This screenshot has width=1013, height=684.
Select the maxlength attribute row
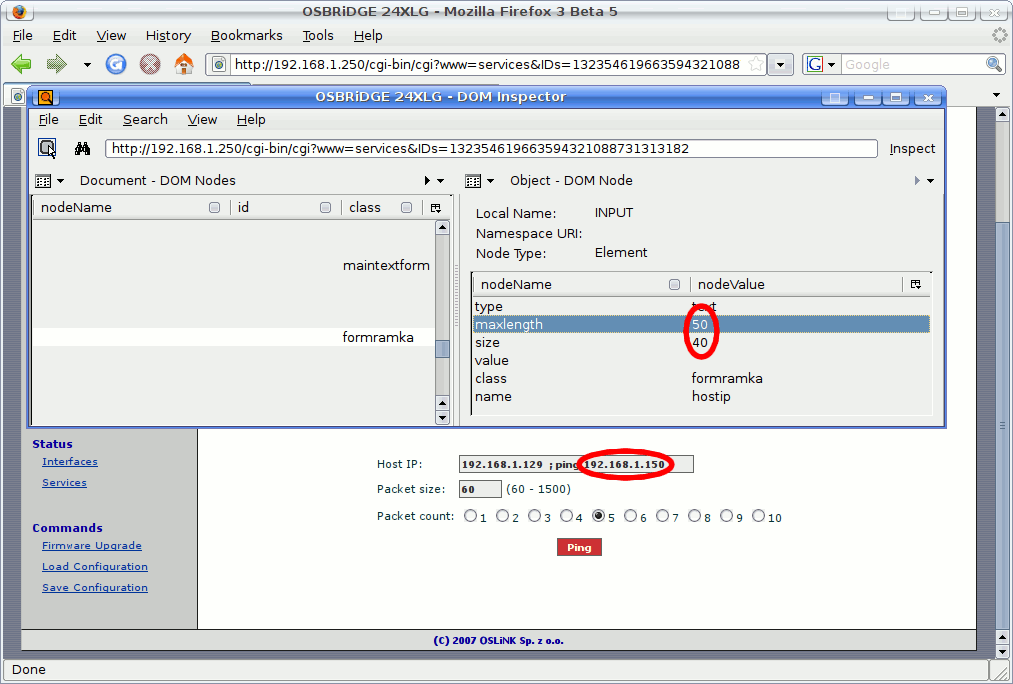point(701,324)
